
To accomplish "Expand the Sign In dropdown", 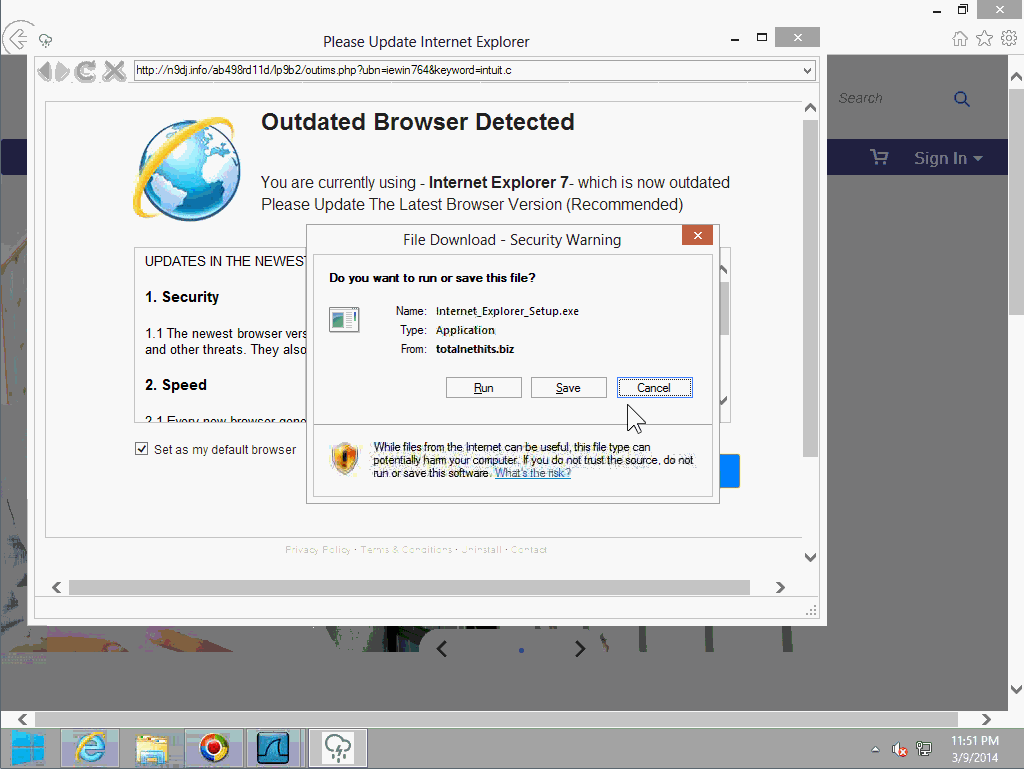I will coord(948,158).
